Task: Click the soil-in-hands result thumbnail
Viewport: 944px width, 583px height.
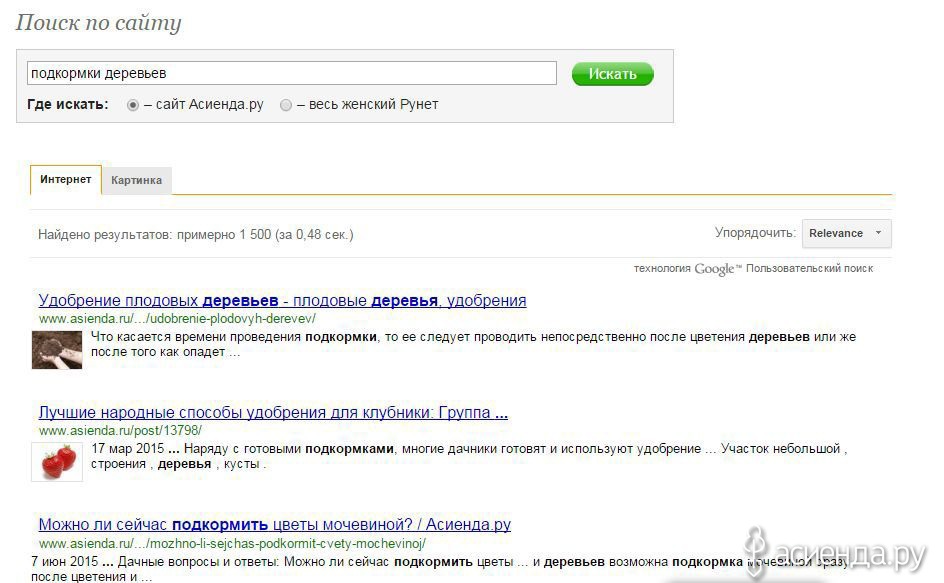Action: tap(57, 349)
